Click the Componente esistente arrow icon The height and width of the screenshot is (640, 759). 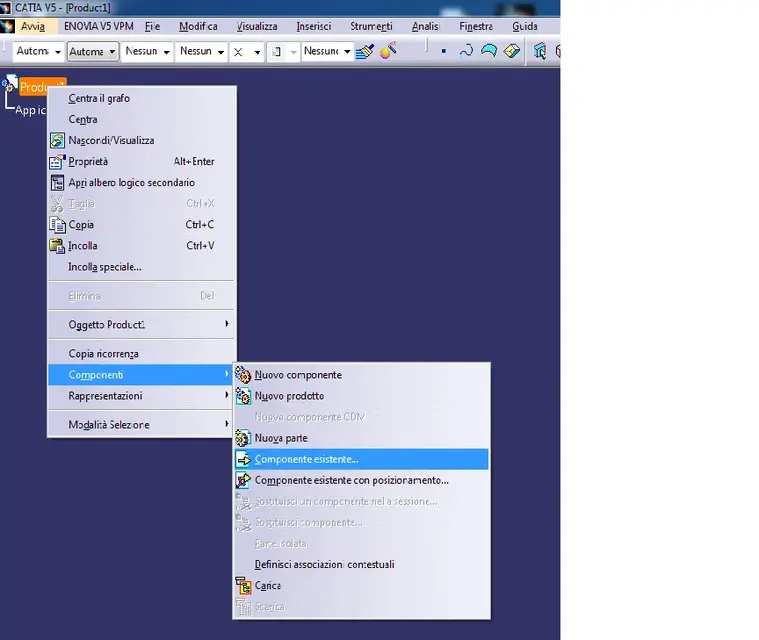pyautogui.click(x=243, y=459)
